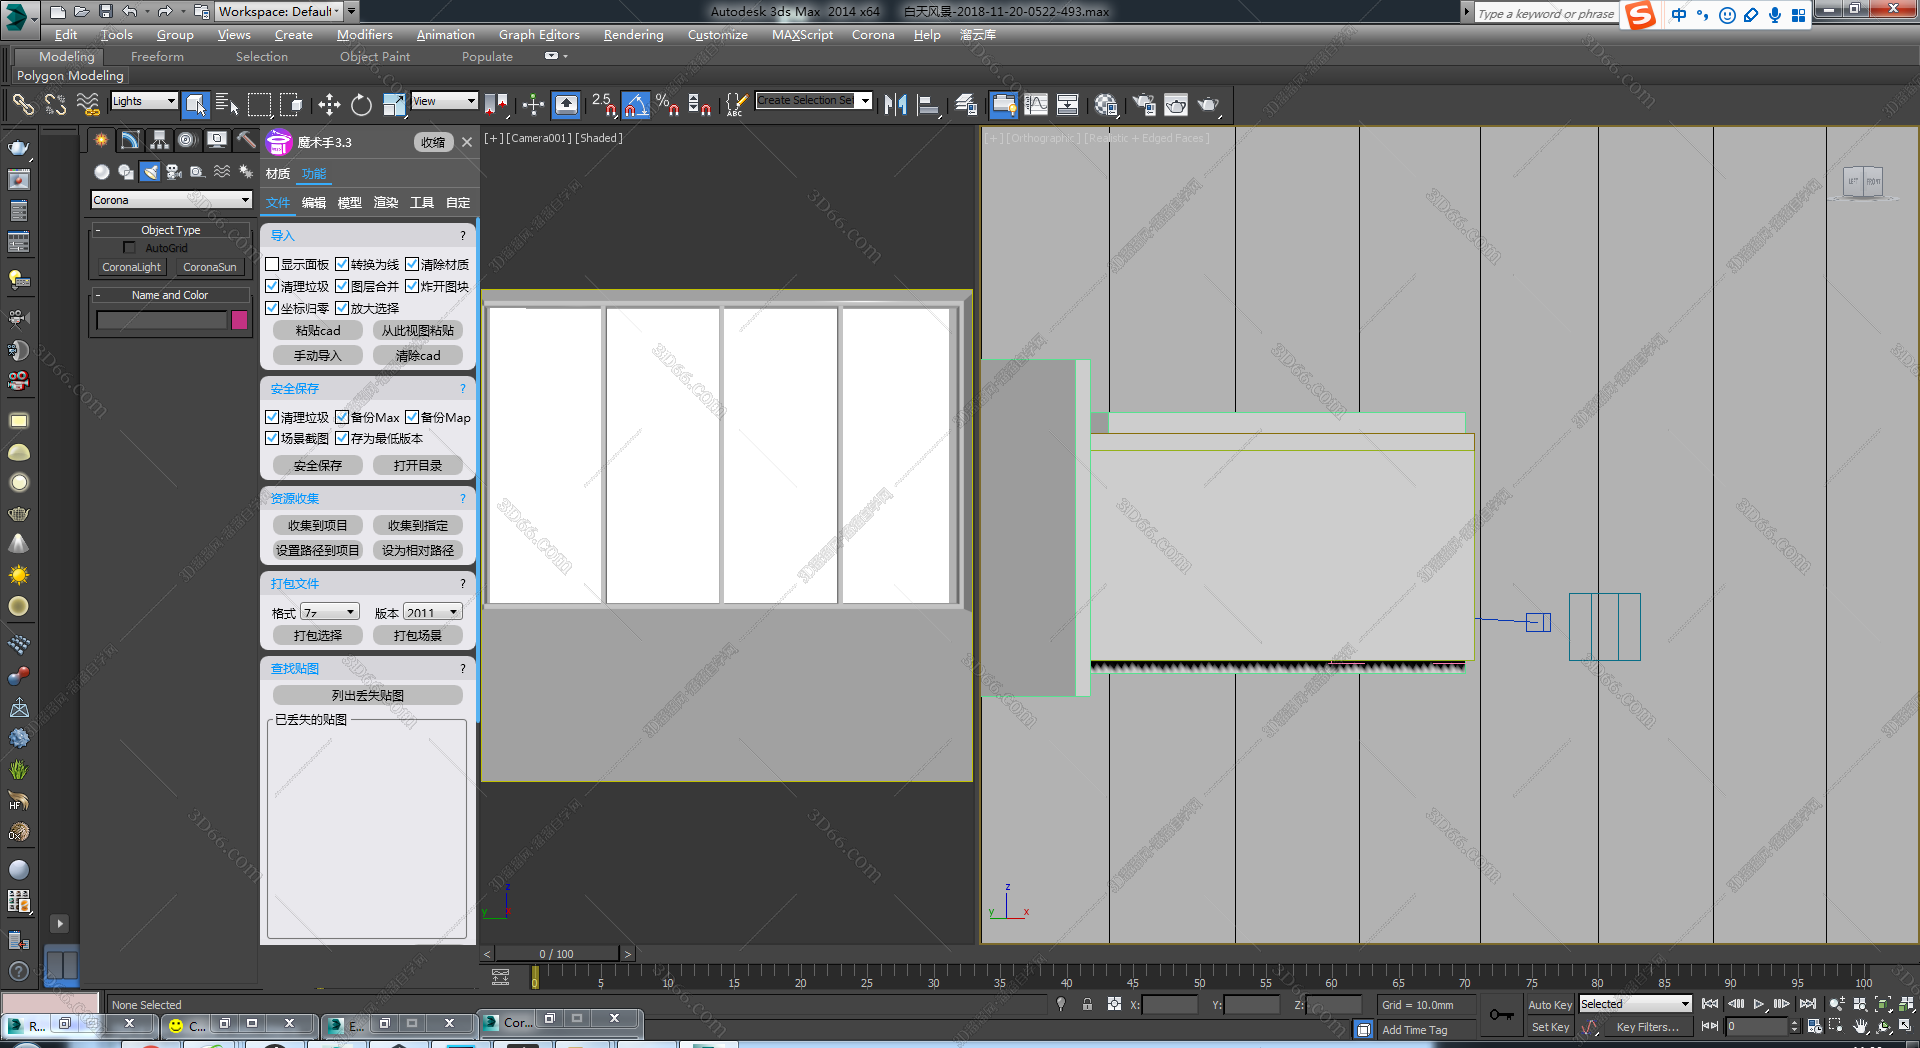
Task: Toggle 场景截图 checkbox
Action: (x=272, y=438)
